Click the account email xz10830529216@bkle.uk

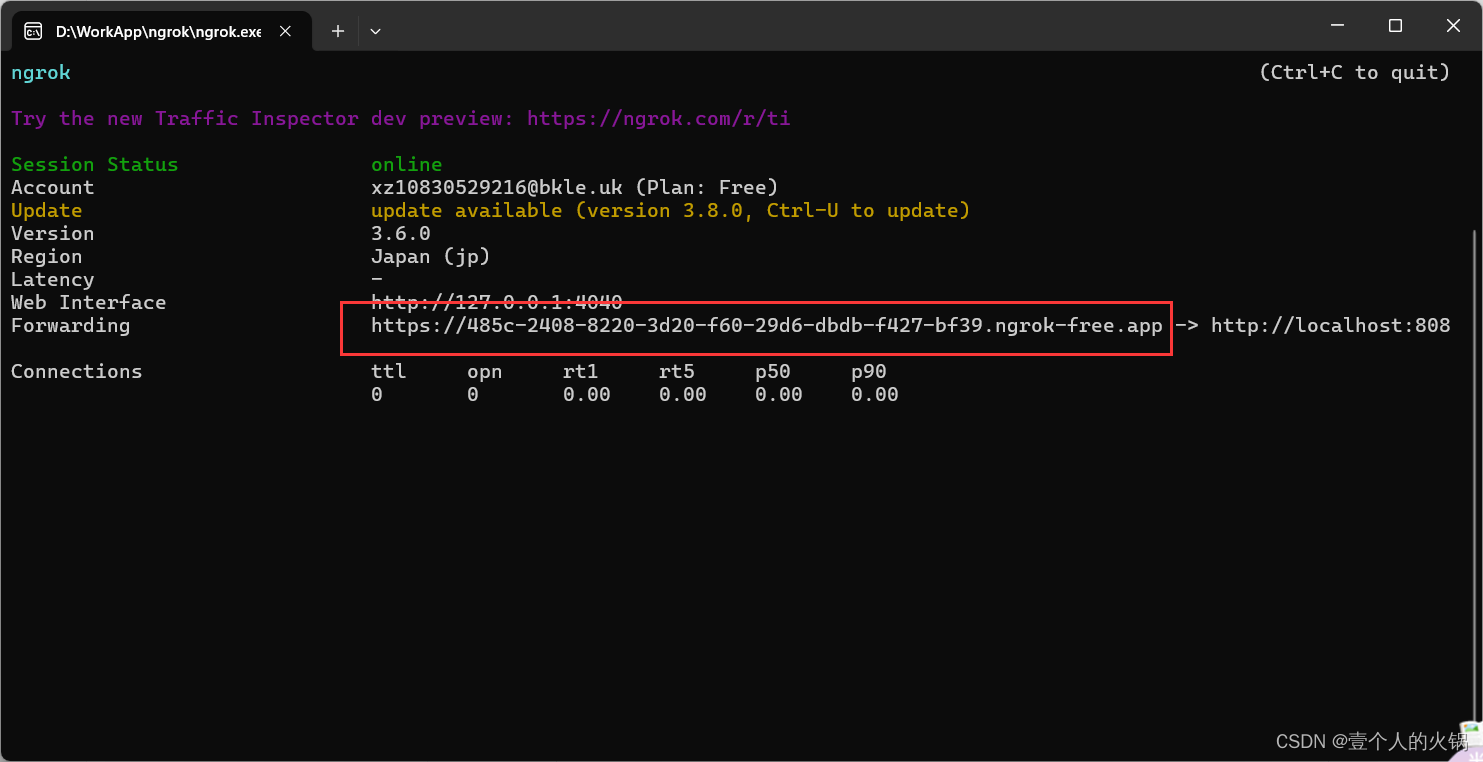[497, 188]
